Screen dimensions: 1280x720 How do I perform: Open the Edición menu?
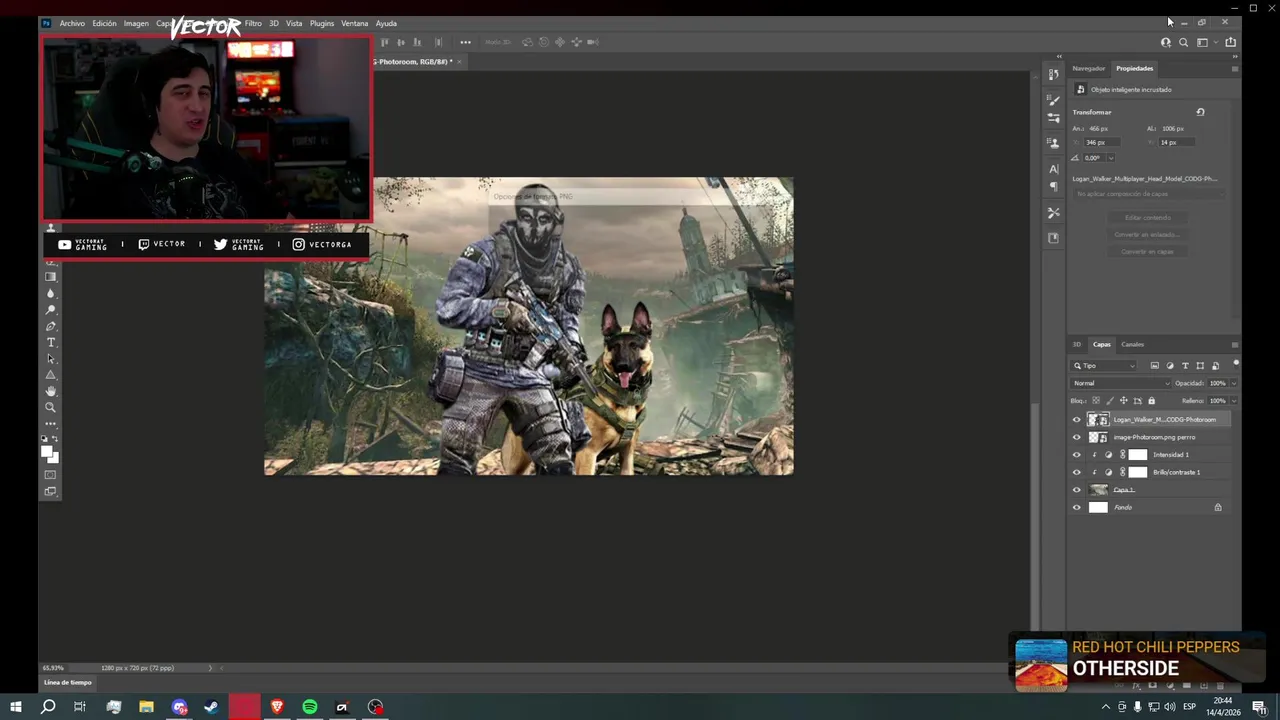pyautogui.click(x=104, y=23)
